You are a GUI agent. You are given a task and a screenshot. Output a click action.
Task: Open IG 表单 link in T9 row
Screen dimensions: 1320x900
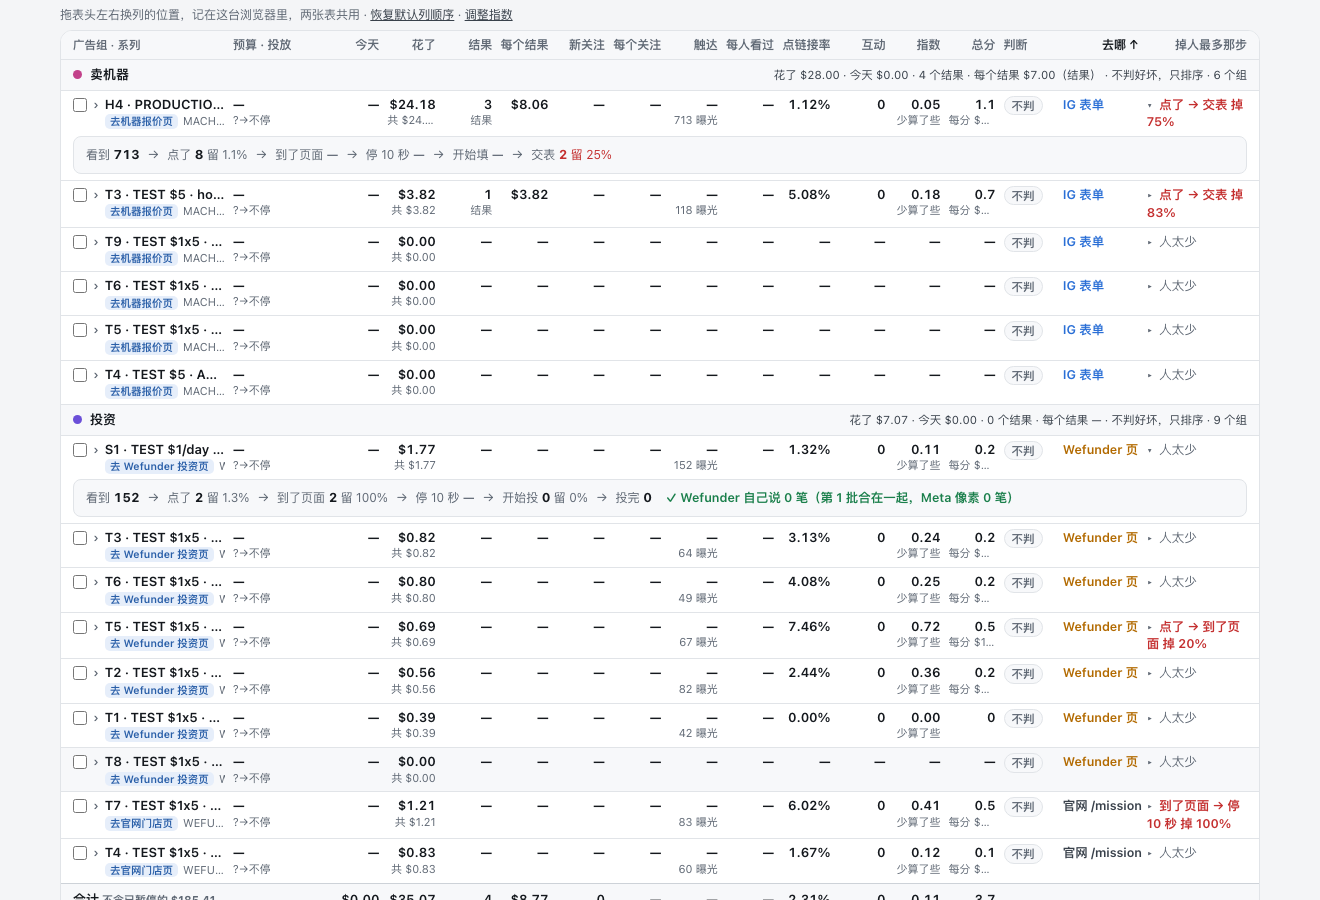pos(1083,242)
